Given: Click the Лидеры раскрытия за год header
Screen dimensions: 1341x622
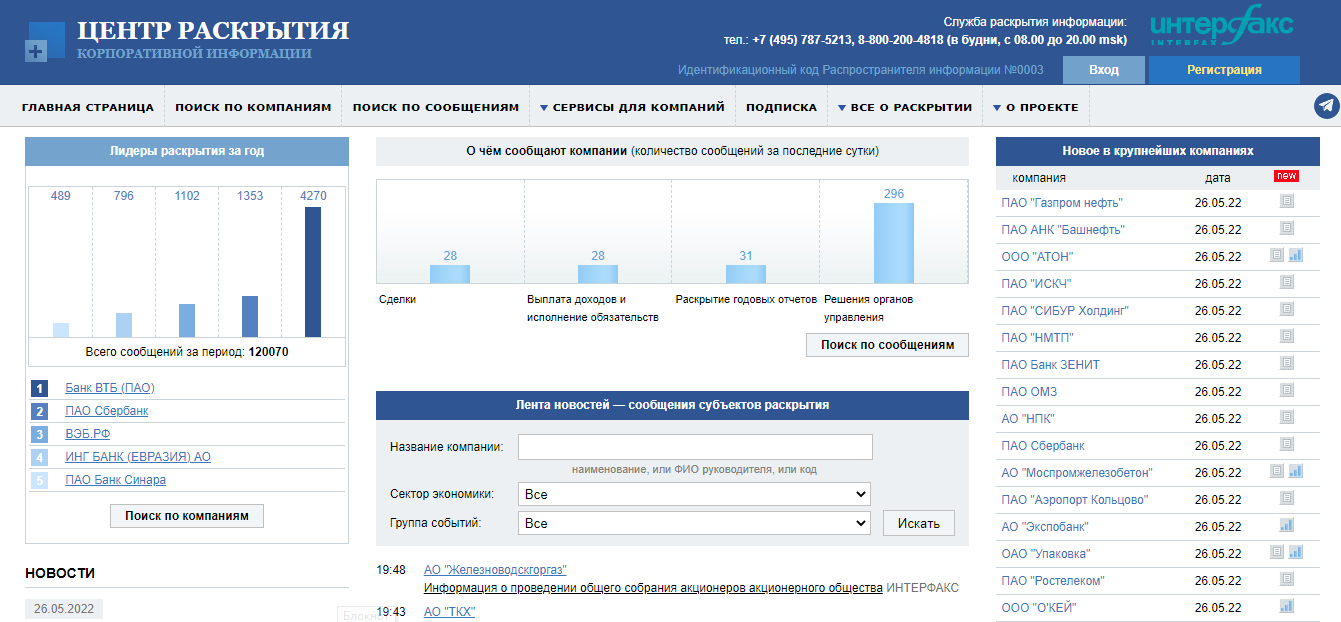Looking at the screenshot, I should tap(187, 151).
